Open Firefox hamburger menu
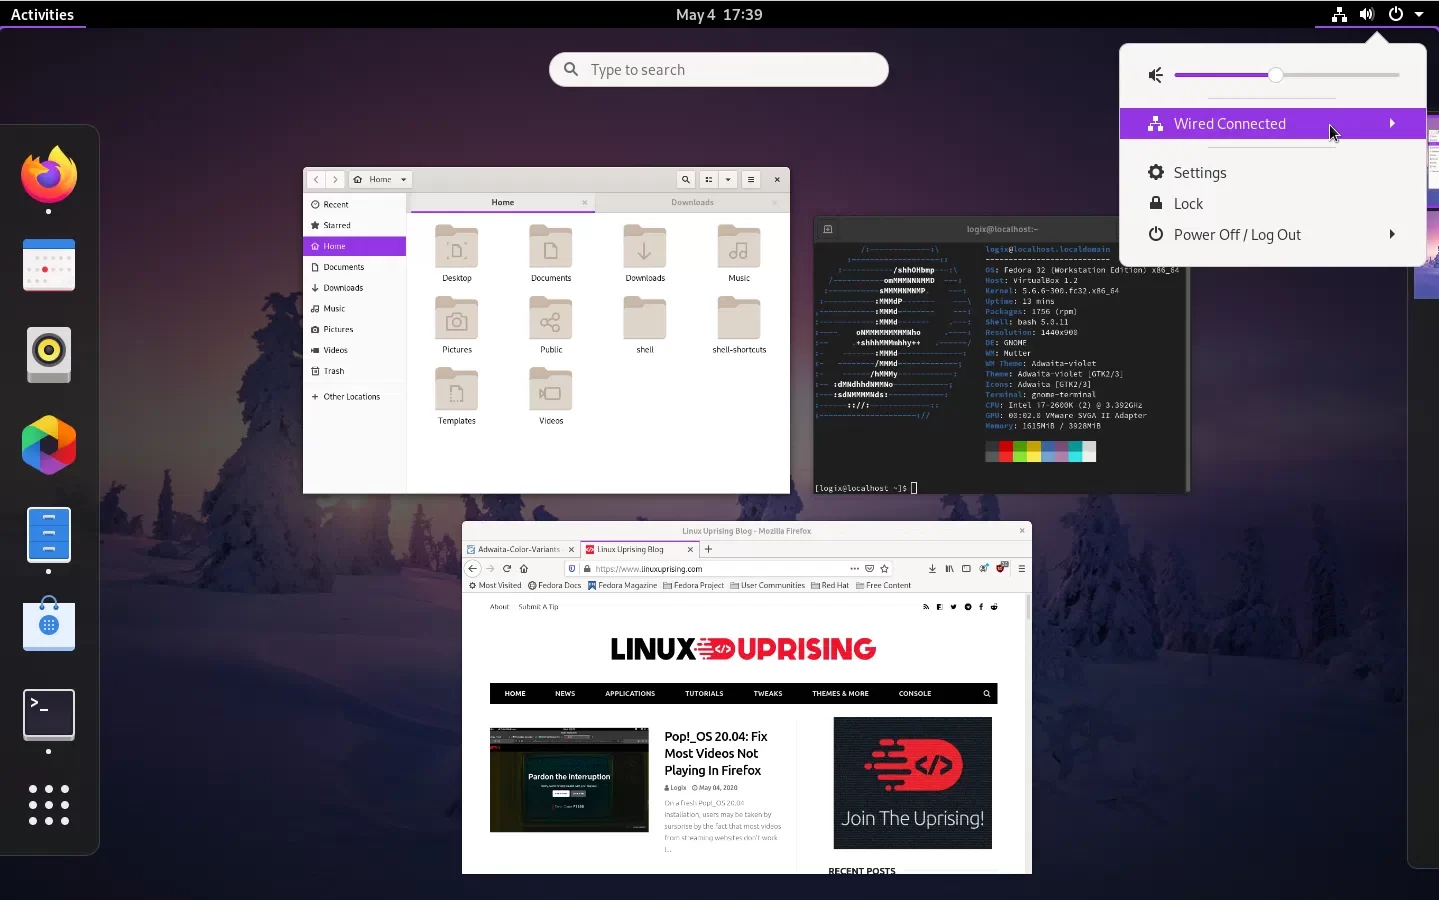This screenshot has height=900, width=1439. coord(1022,568)
